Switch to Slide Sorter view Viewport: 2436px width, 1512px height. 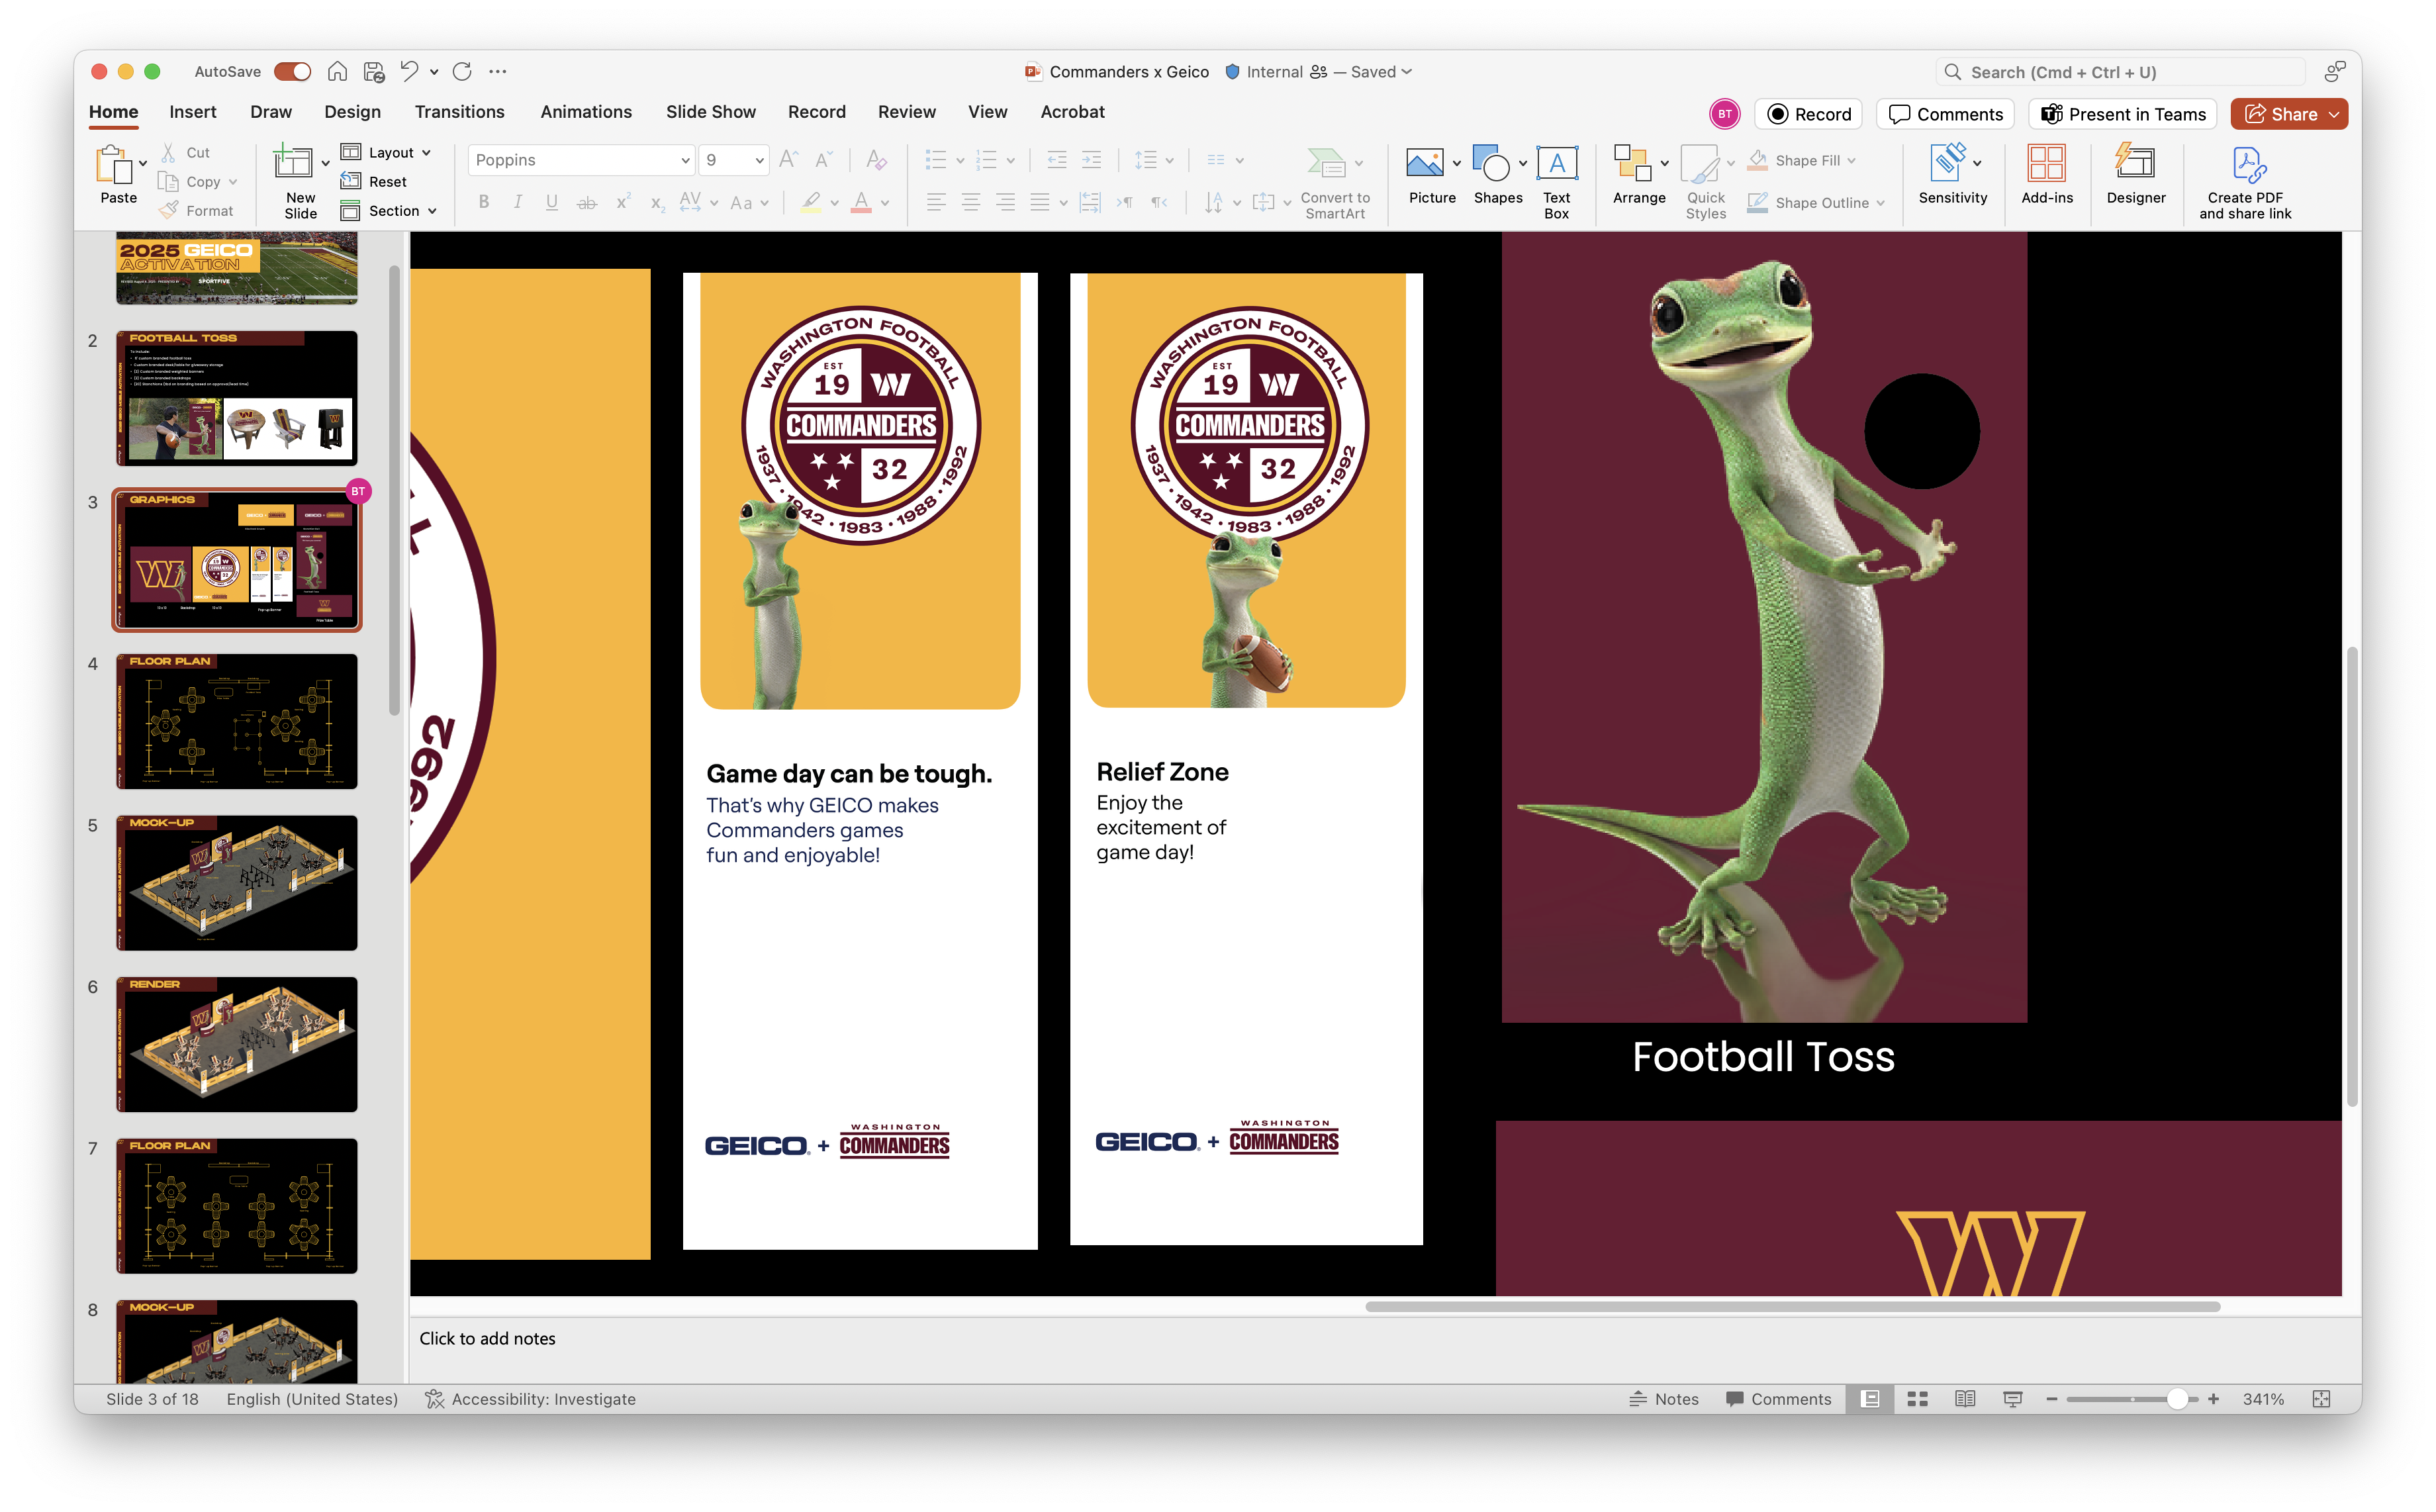1918,1399
